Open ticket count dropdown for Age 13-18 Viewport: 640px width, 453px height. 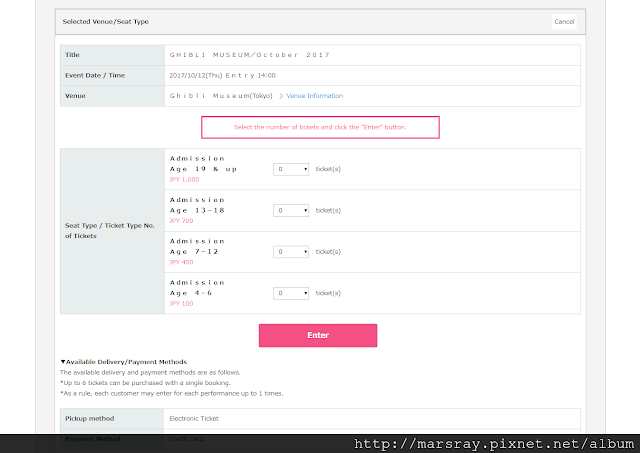[x=291, y=211]
